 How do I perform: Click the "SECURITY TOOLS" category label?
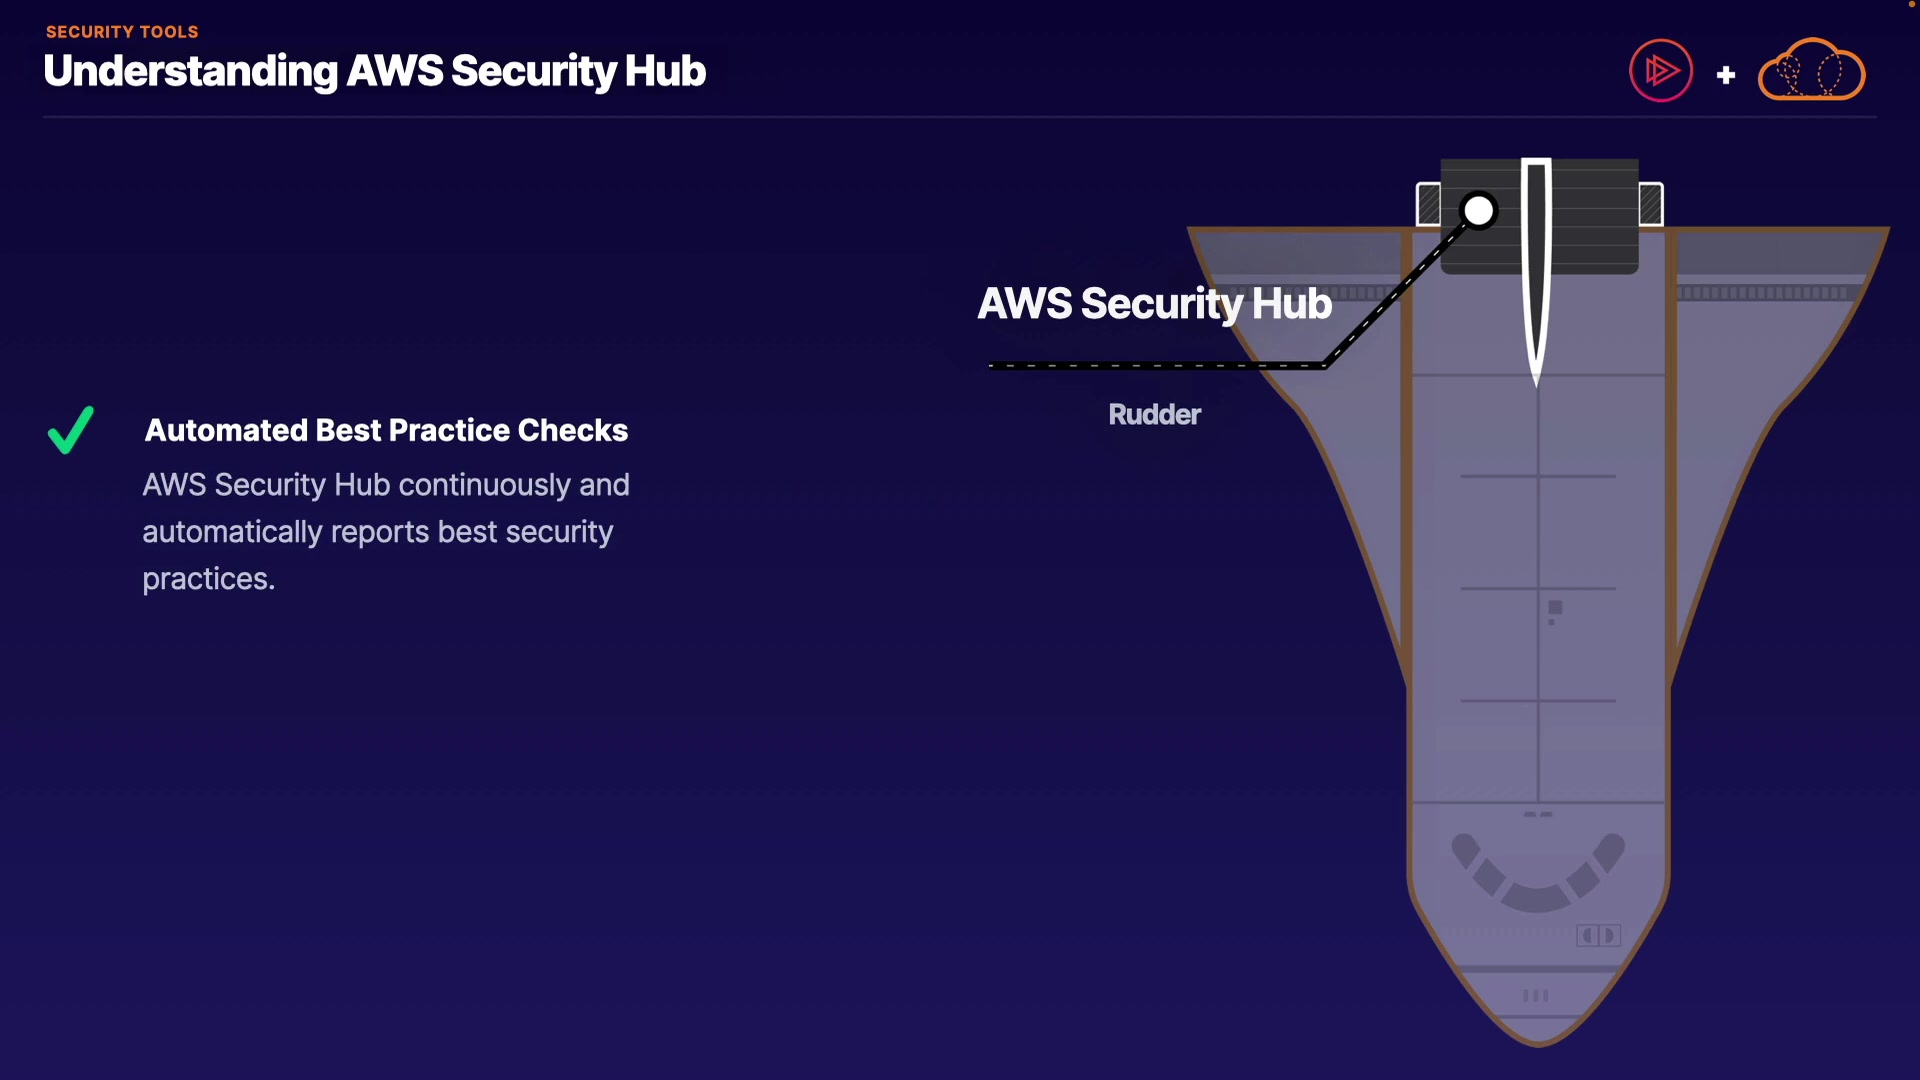click(x=122, y=32)
